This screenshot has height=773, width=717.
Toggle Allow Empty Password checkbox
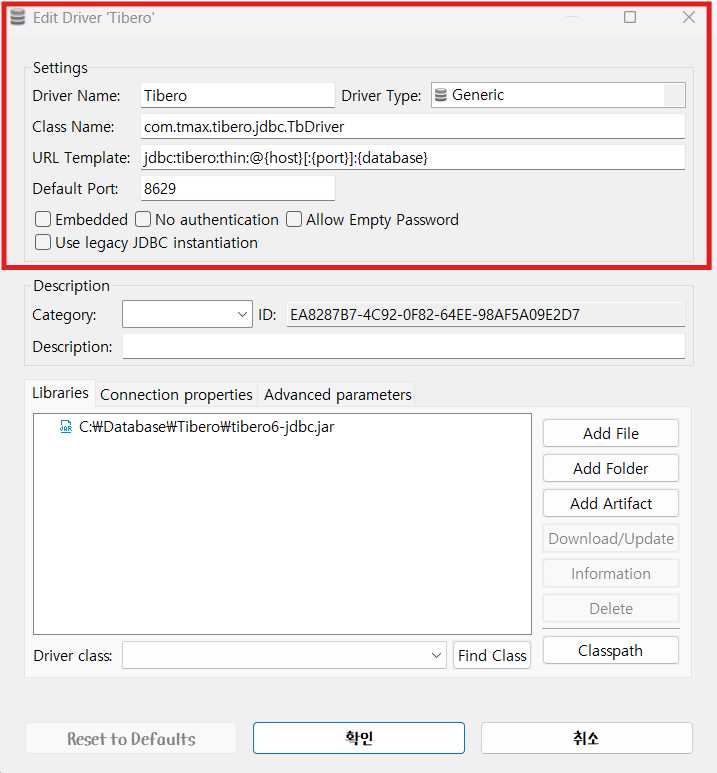click(x=294, y=219)
